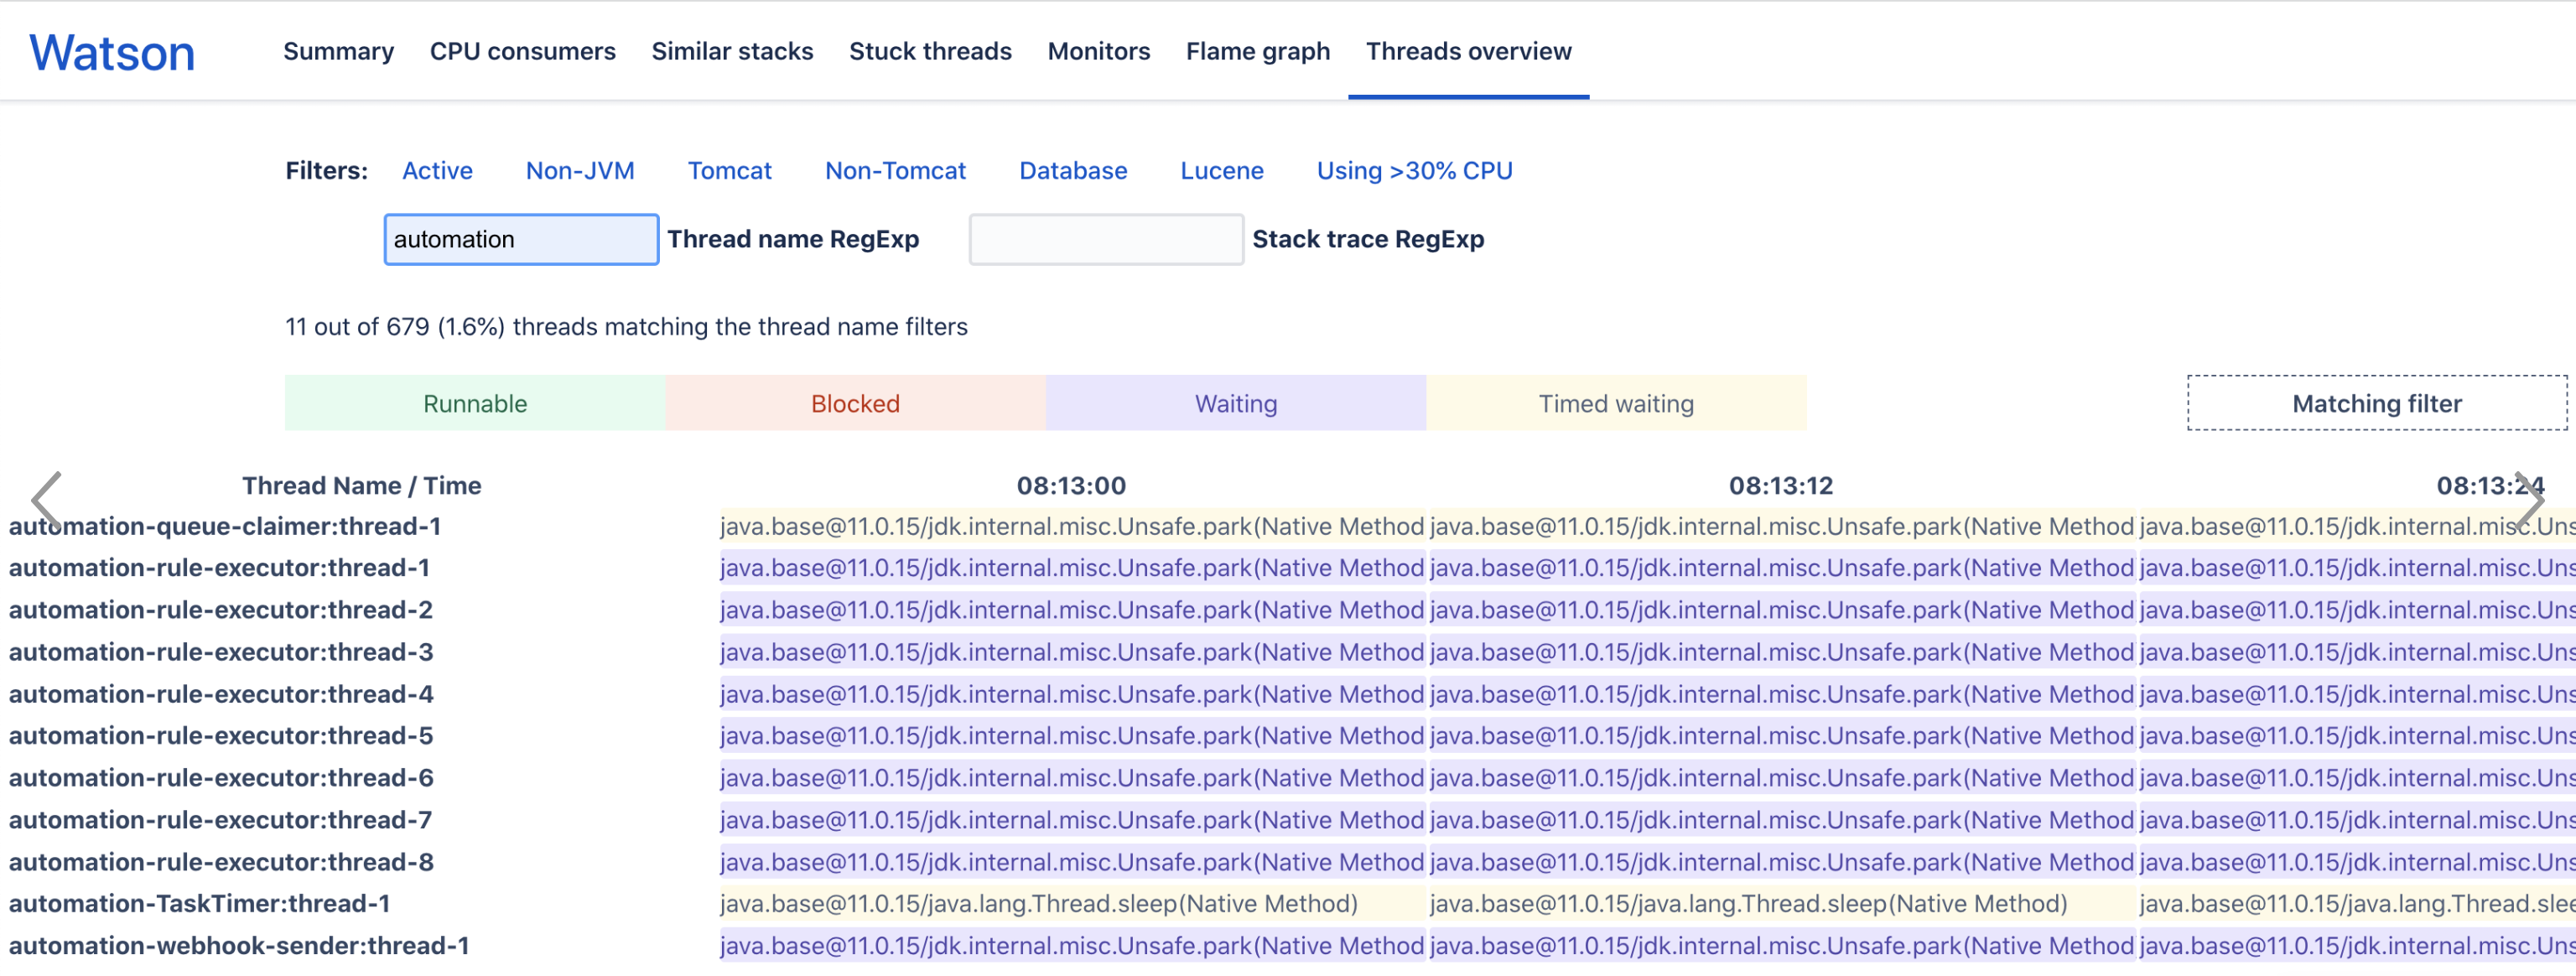Image resolution: width=2576 pixels, height=976 pixels.
Task: Apply the Active filter
Action: tap(437, 170)
